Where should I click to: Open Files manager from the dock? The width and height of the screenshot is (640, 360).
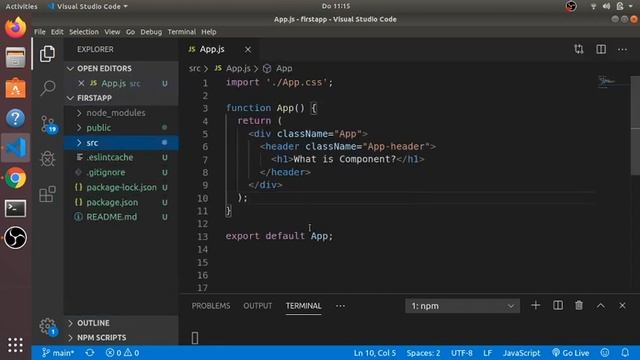[16, 58]
